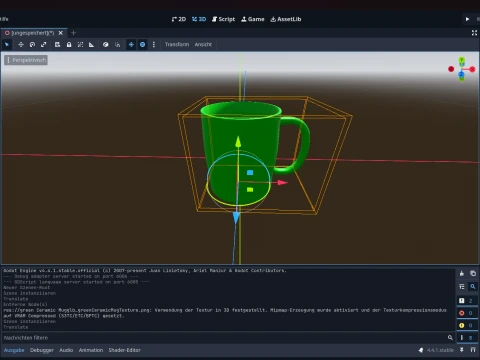Click the "Neuer Szenen-Root" log line

(x=27, y=287)
